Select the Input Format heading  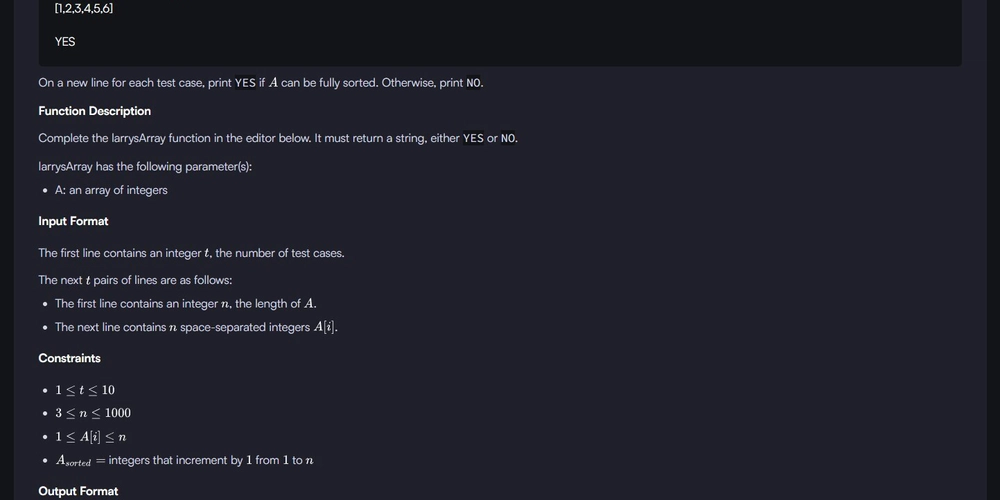tap(73, 221)
